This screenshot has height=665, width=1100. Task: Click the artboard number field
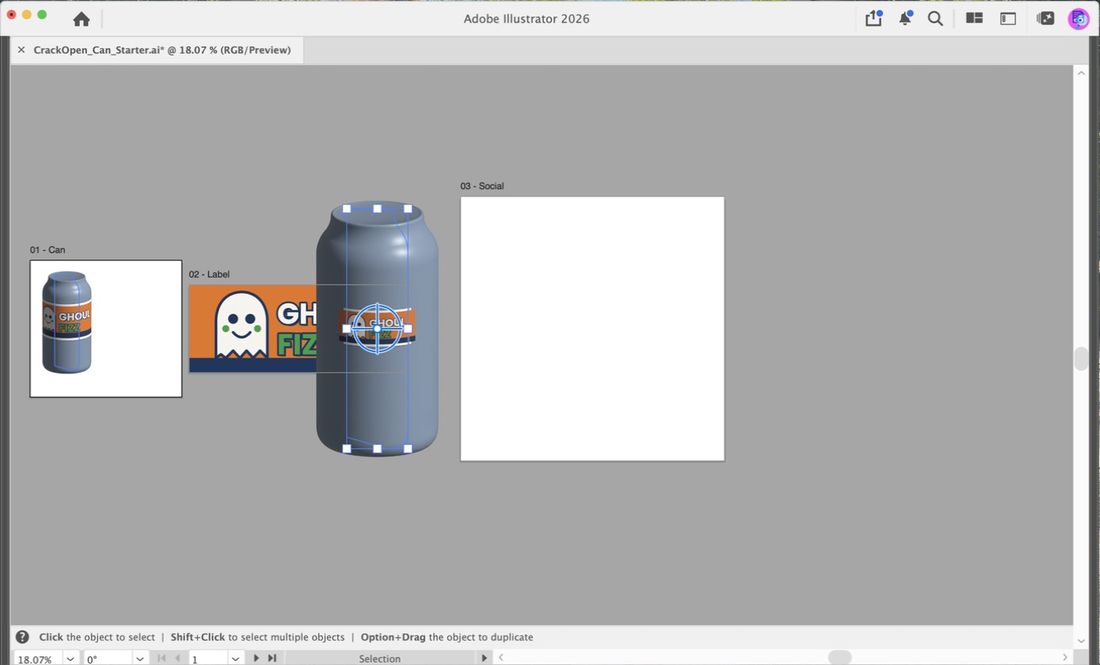208,659
